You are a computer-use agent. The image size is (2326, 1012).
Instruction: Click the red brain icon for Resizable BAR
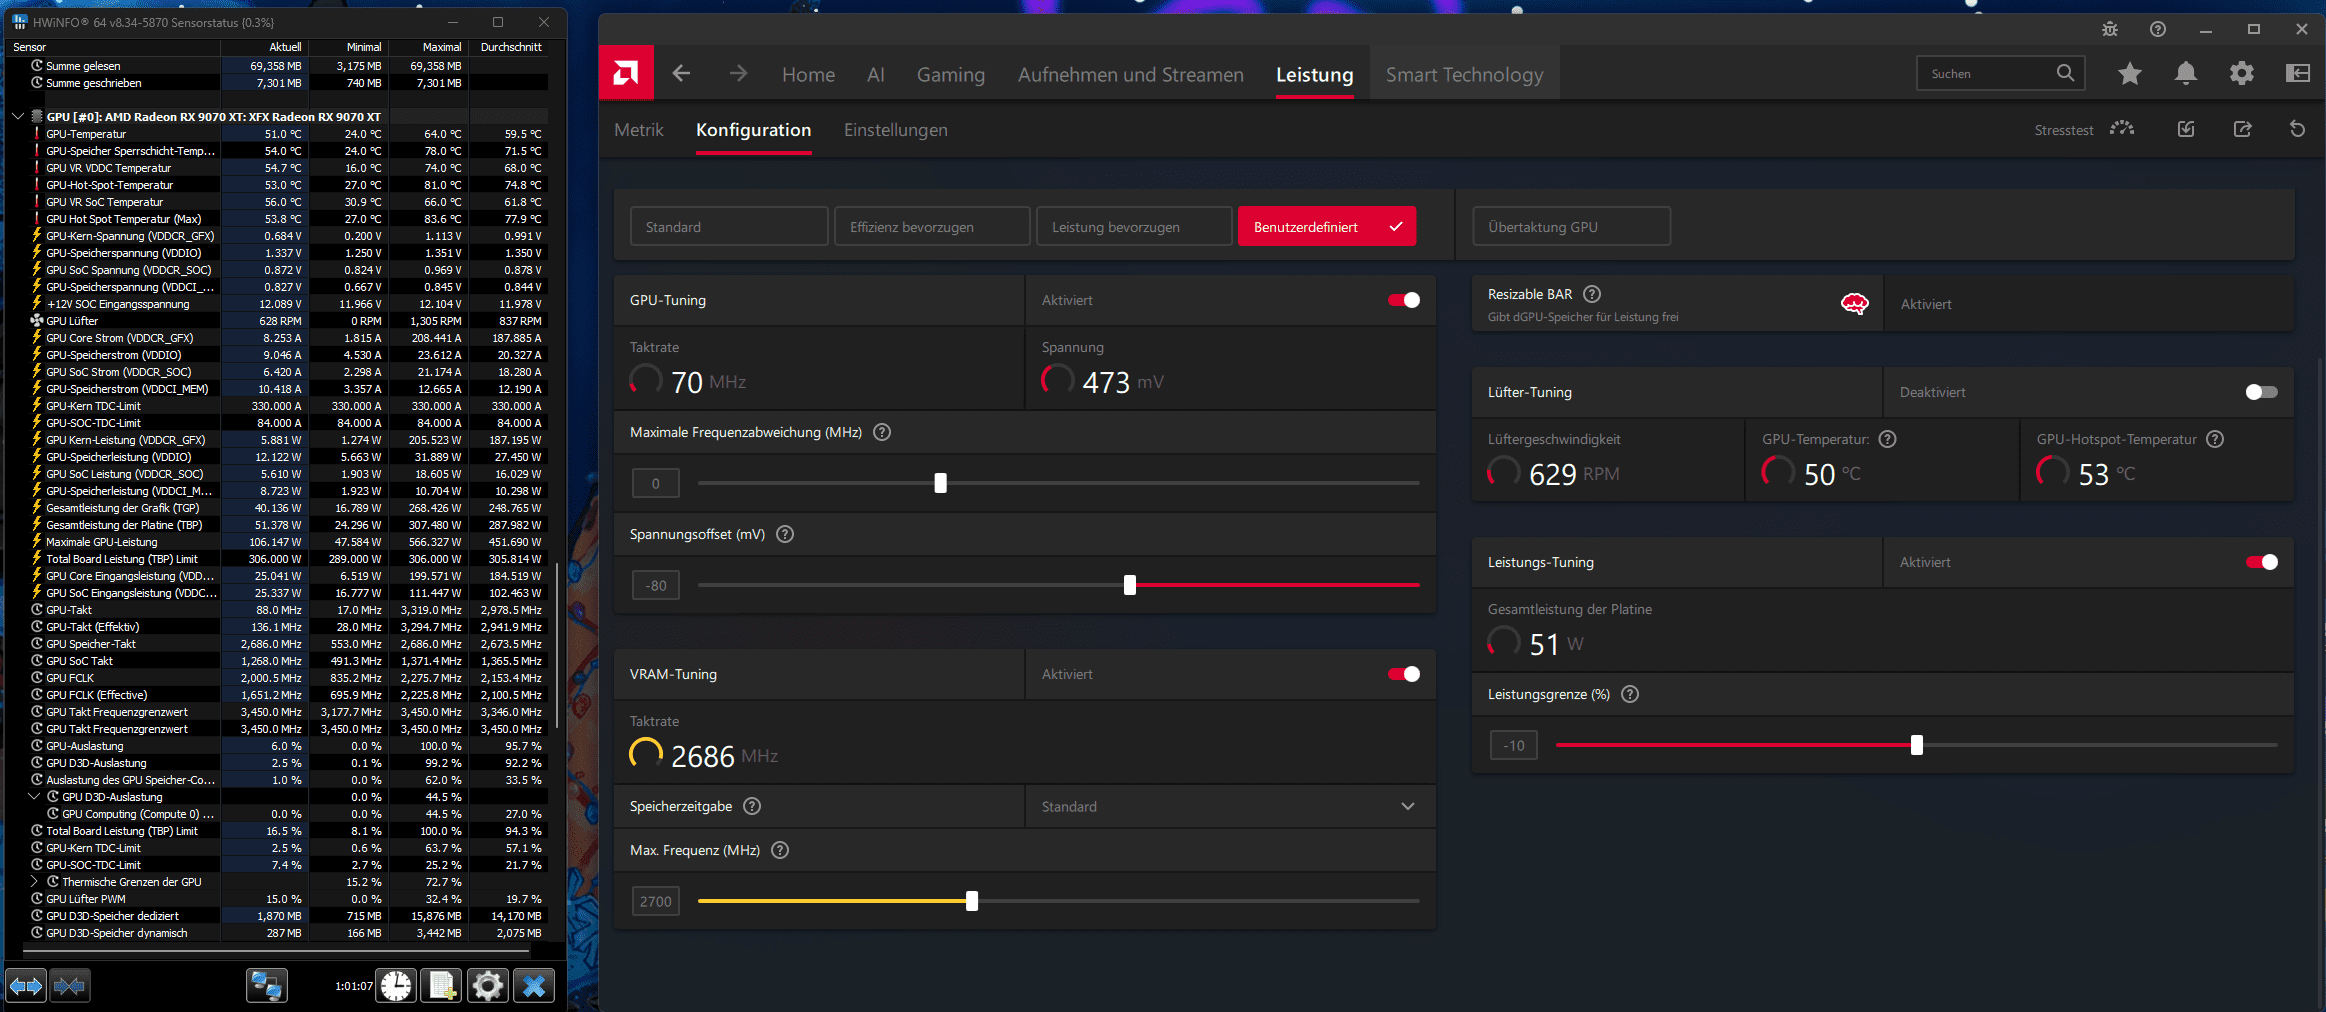pyautogui.click(x=1854, y=304)
